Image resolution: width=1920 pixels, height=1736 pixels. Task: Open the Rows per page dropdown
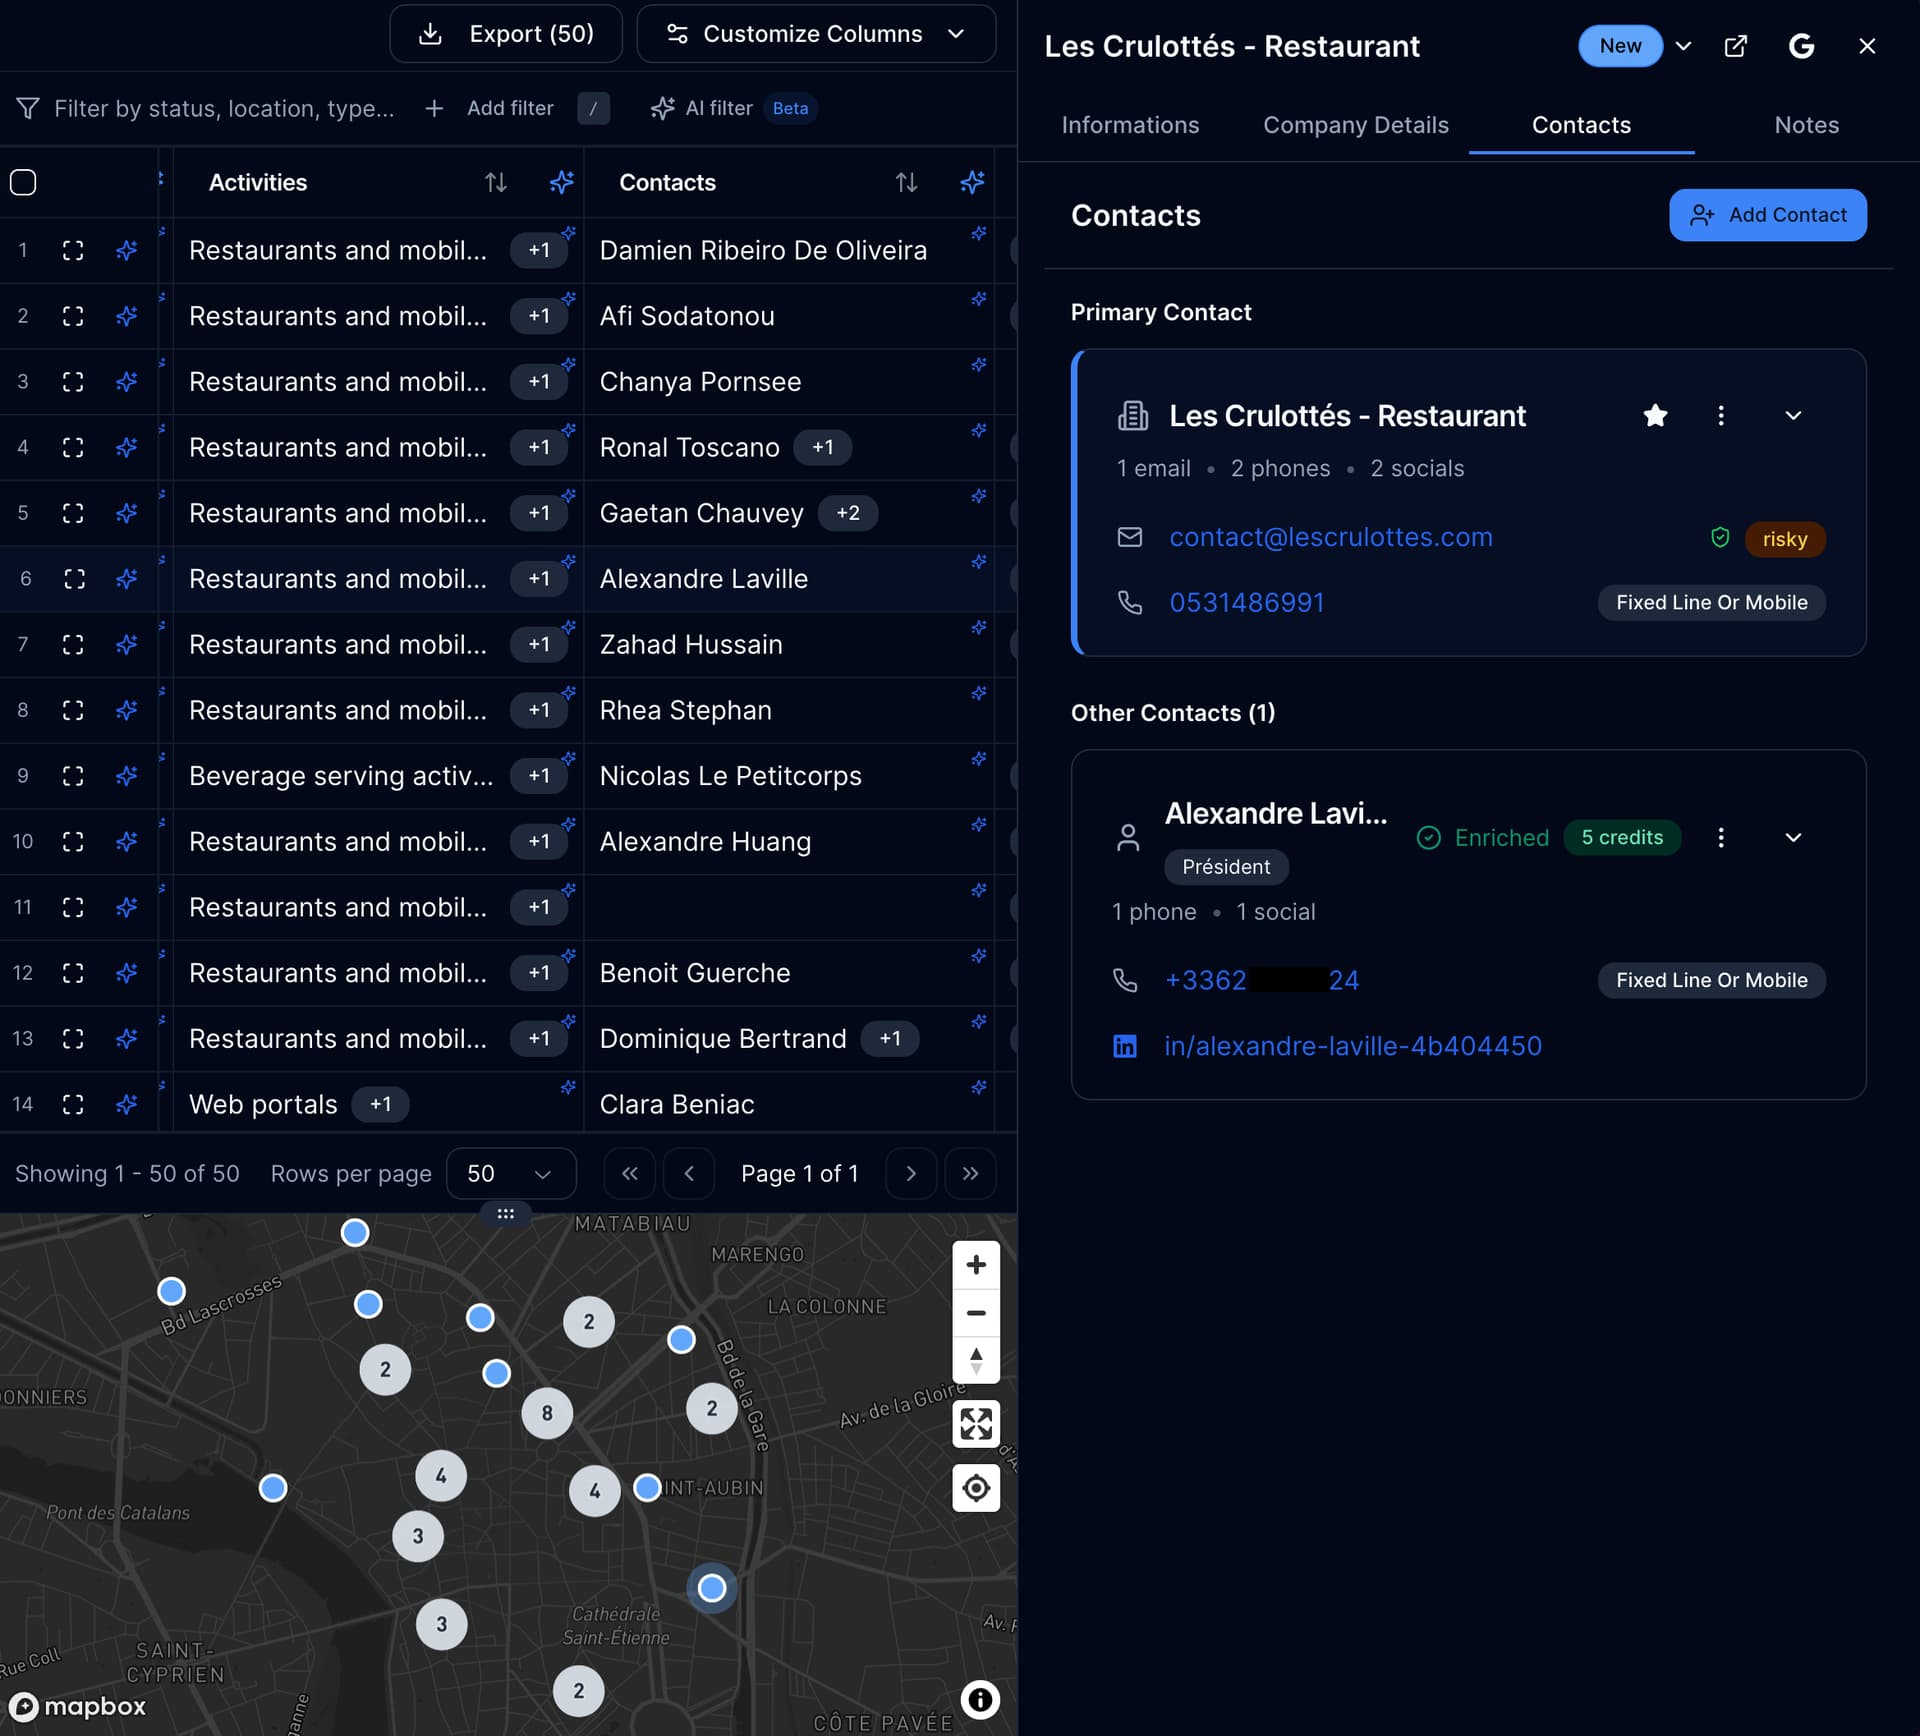tap(510, 1174)
